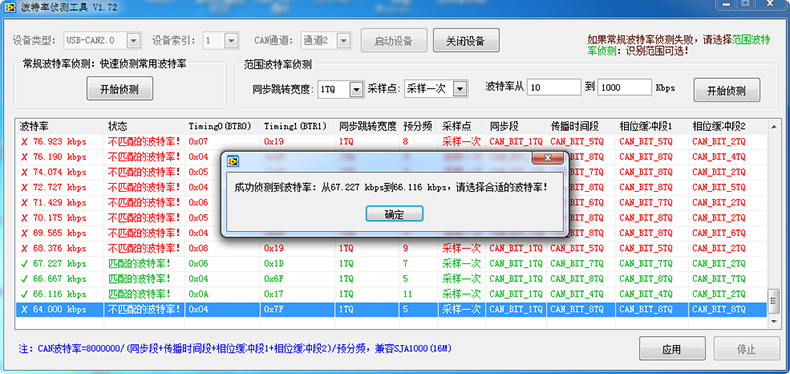The image size is (790, 374).
Task: Select the 76.923 kbps row
Action: [x=391, y=142]
